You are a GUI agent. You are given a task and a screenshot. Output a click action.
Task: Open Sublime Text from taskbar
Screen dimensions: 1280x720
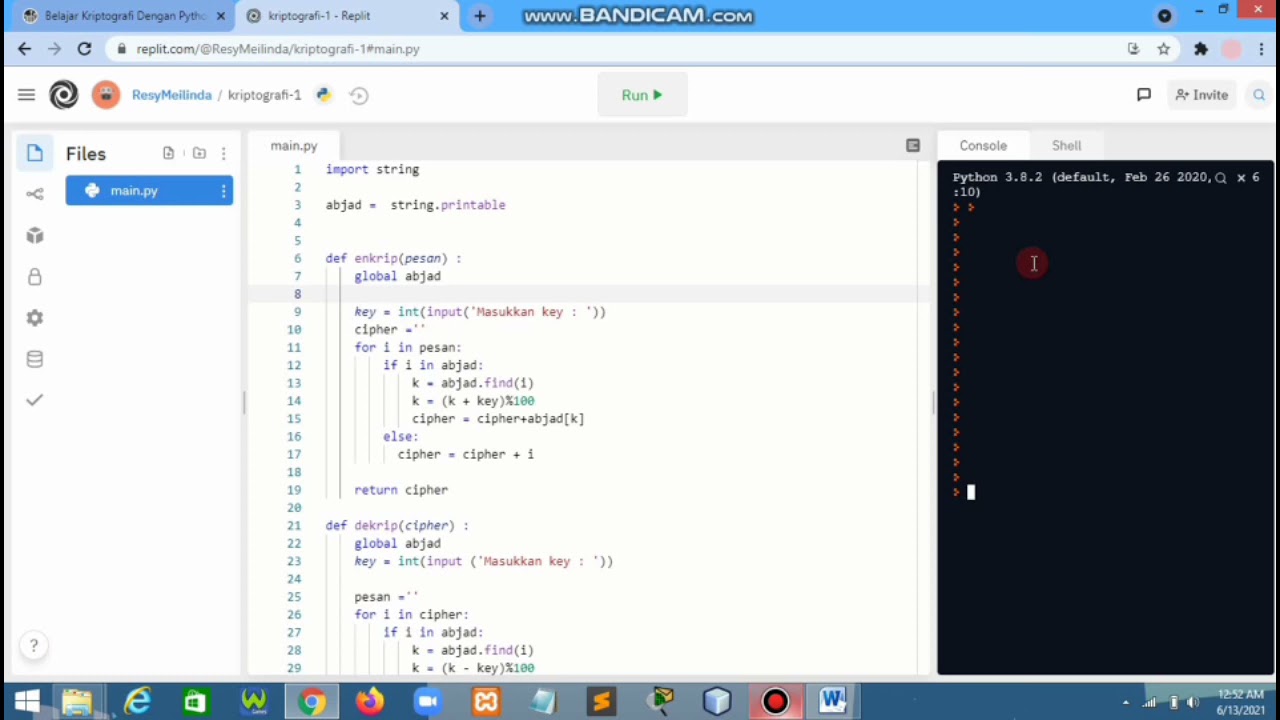click(x=602, y=702)
